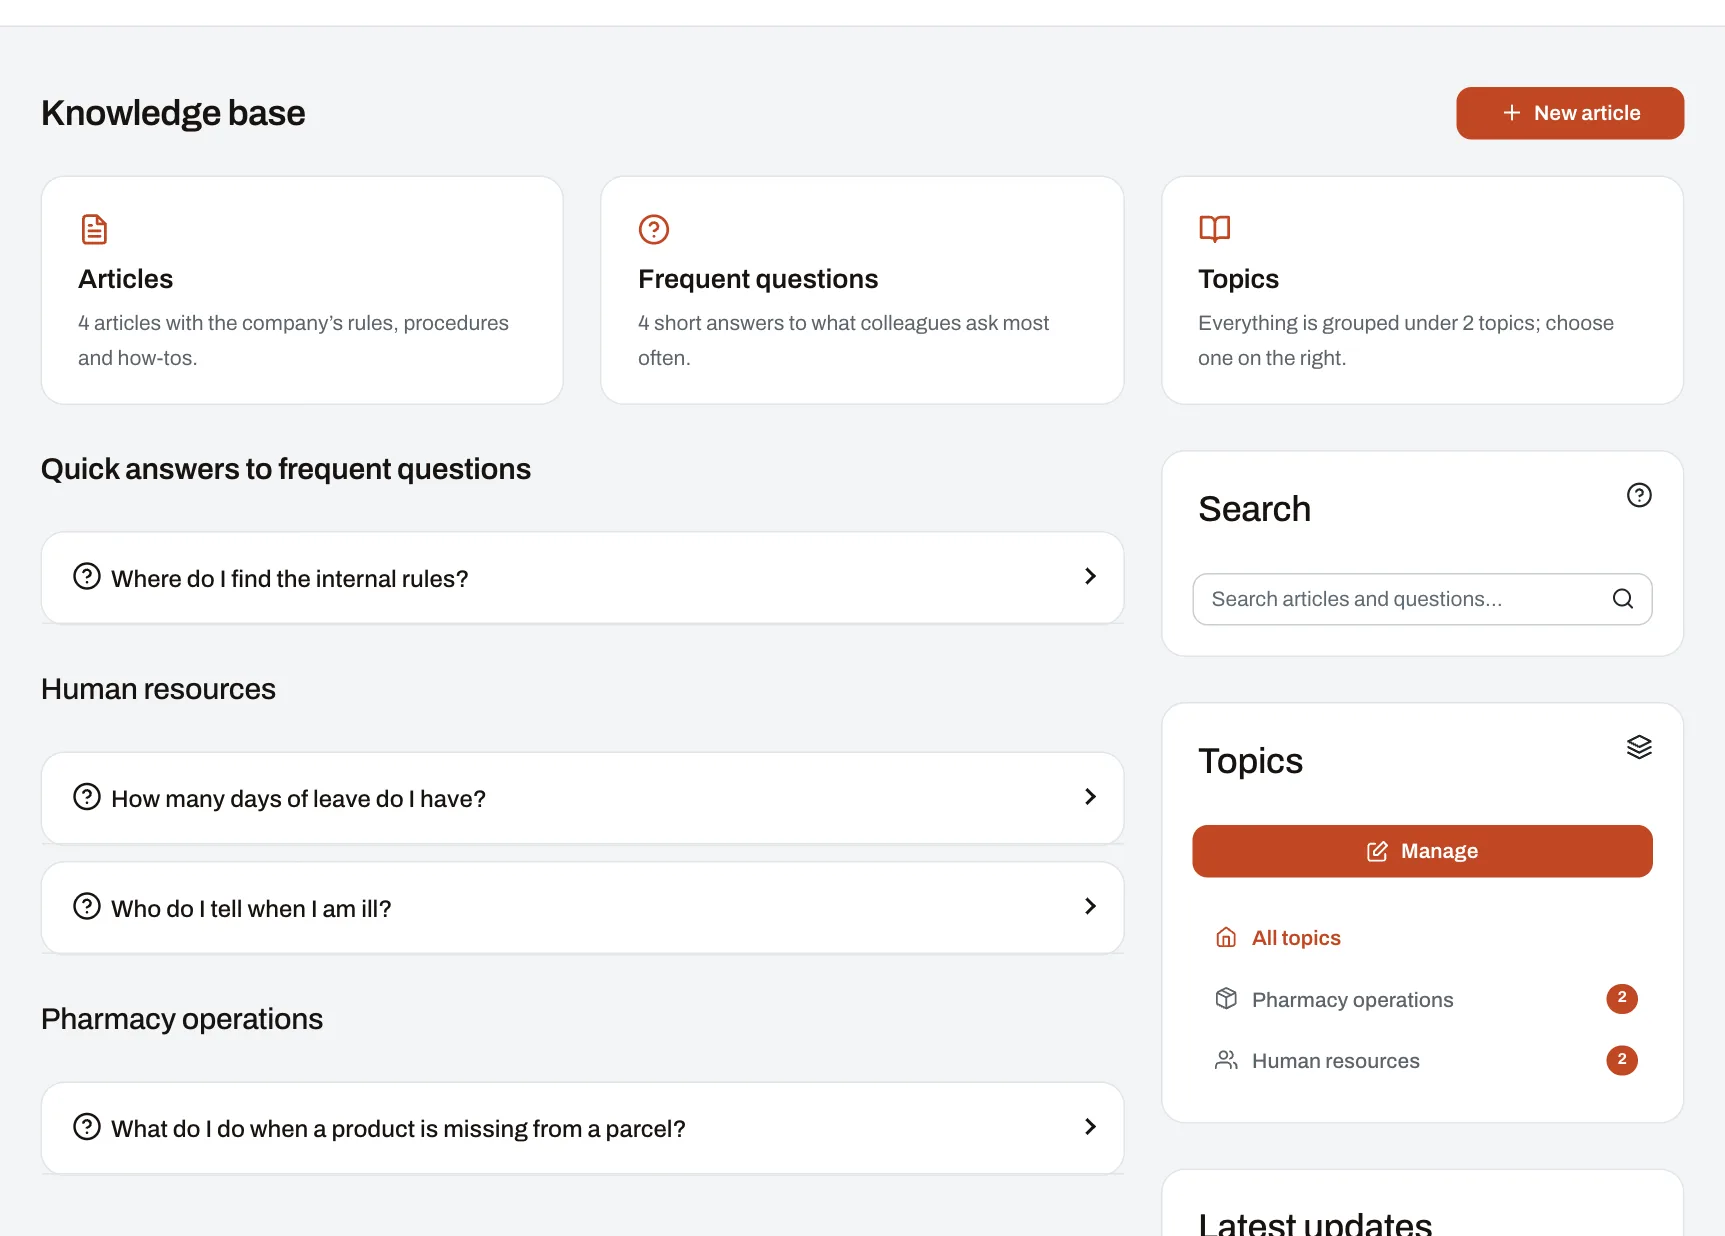Click the count badge for Pharmacy operations
1725x1236 pixels.
(x=1622, y=998)
